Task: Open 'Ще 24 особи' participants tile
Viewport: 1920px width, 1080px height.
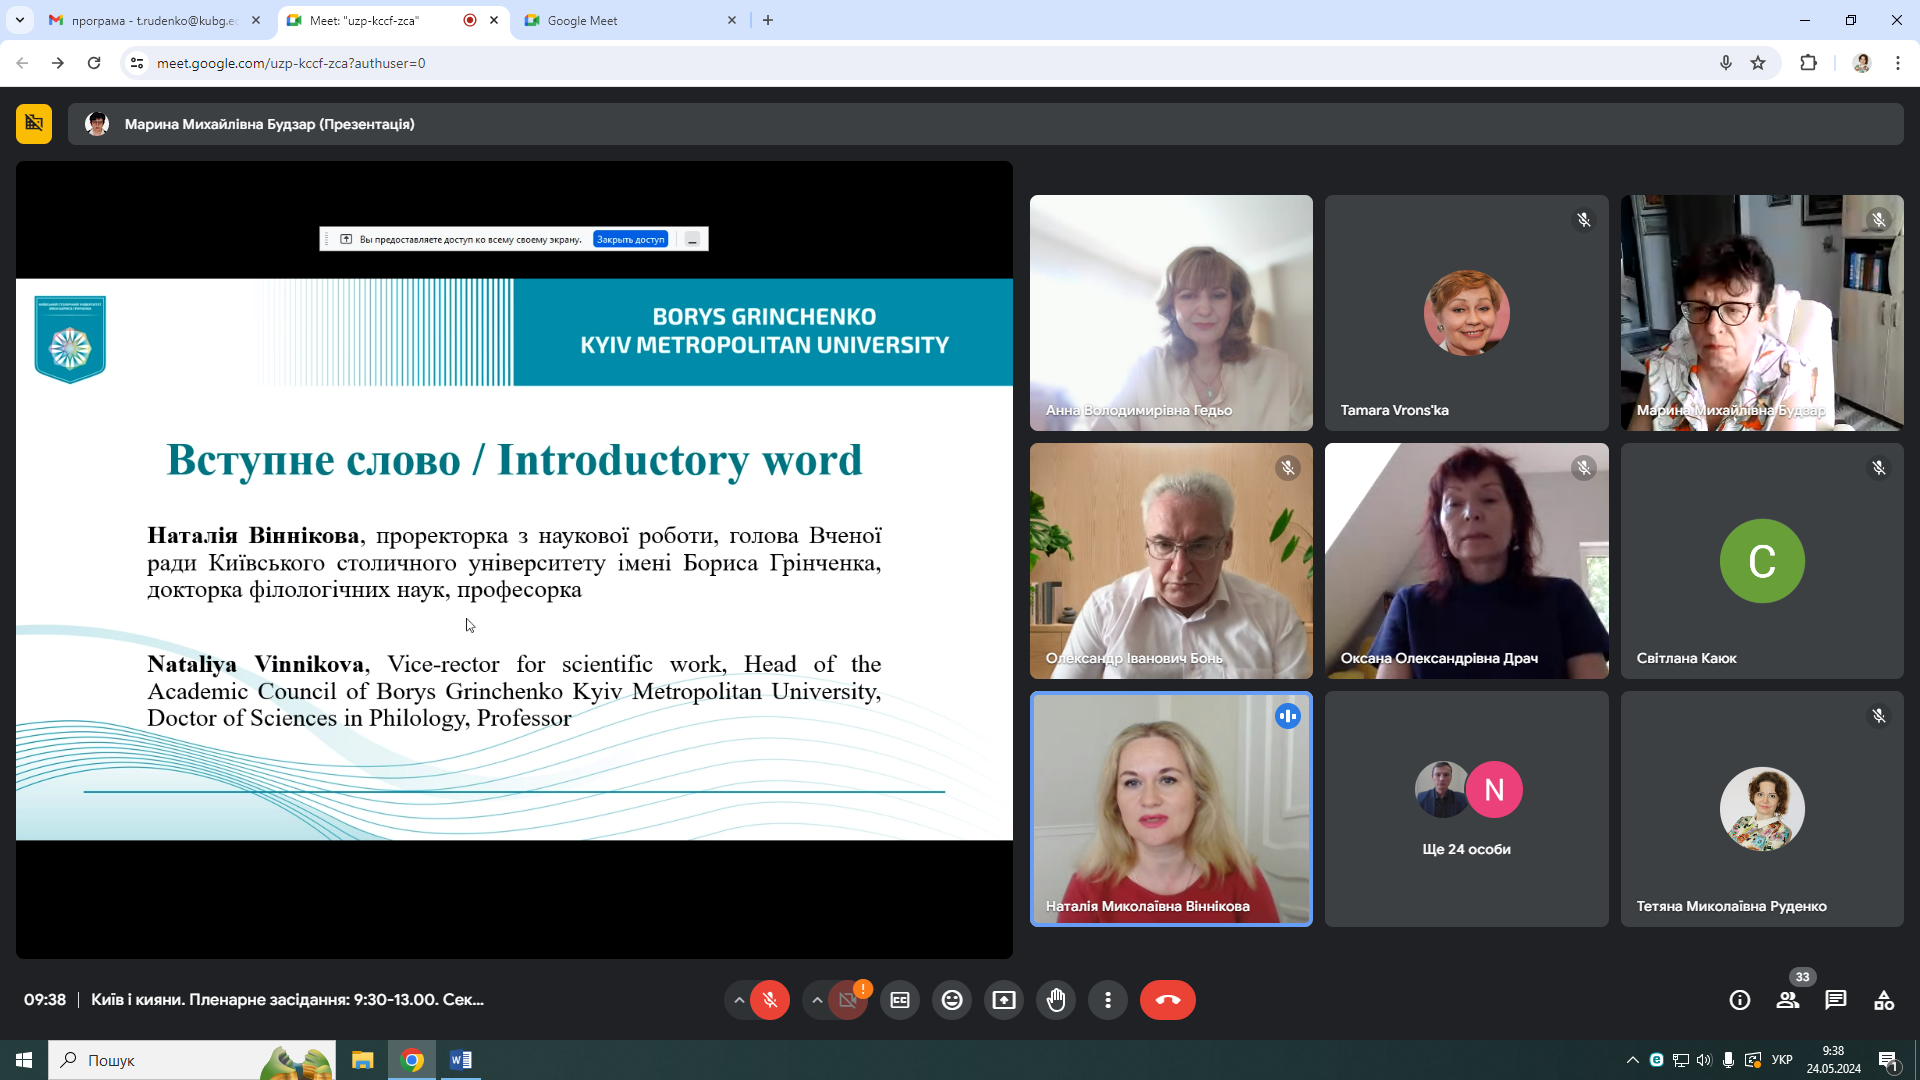Action: [x=1466, y=808]
